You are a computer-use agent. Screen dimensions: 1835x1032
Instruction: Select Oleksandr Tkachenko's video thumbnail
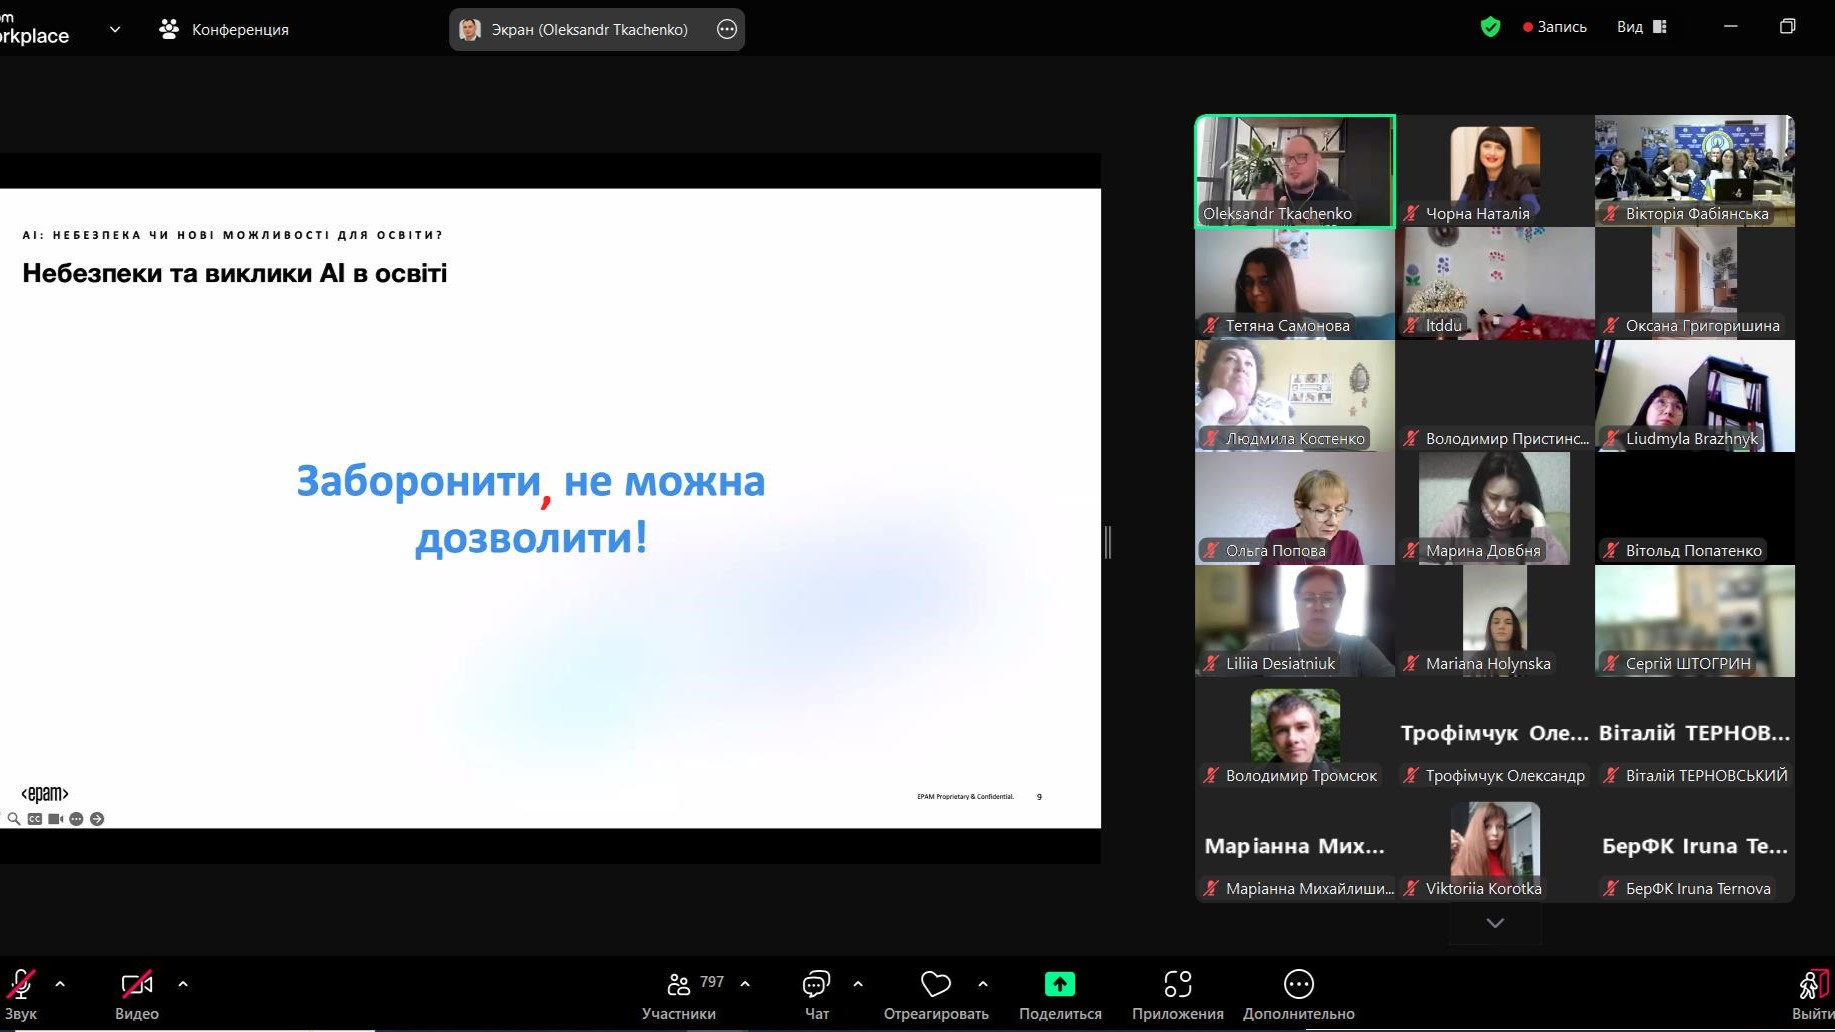point(1294,170)
